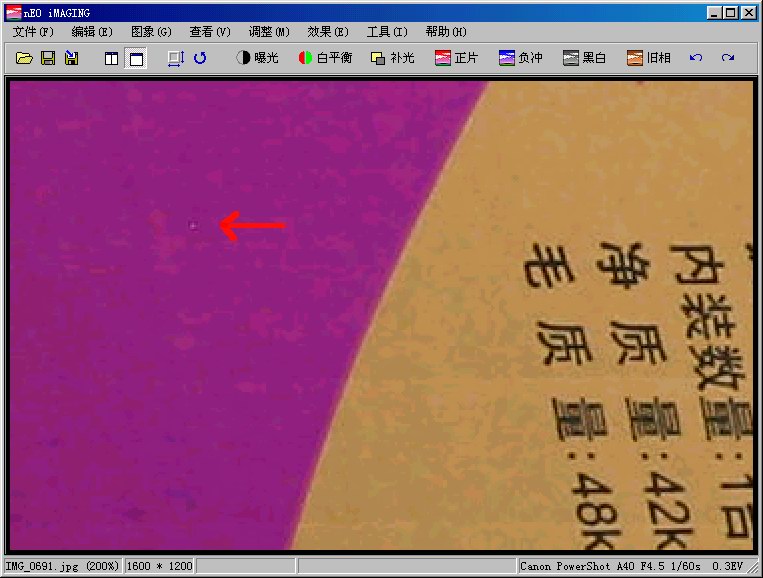Select the crop tool icon

175,59
